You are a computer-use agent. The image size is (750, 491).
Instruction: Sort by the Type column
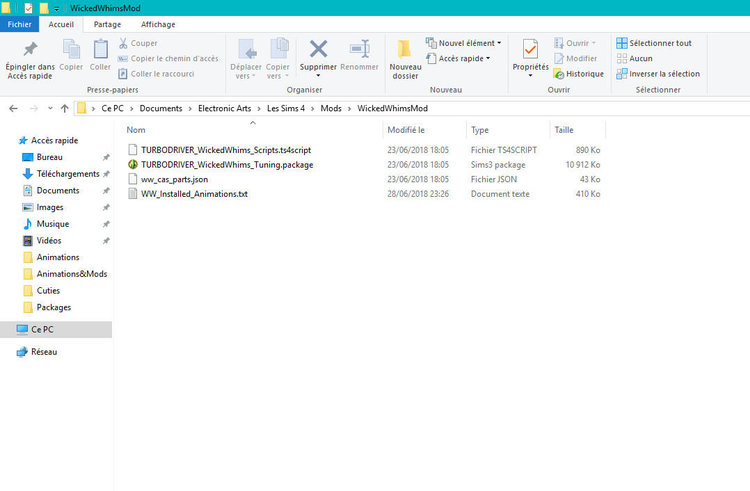tap(480, 130)
